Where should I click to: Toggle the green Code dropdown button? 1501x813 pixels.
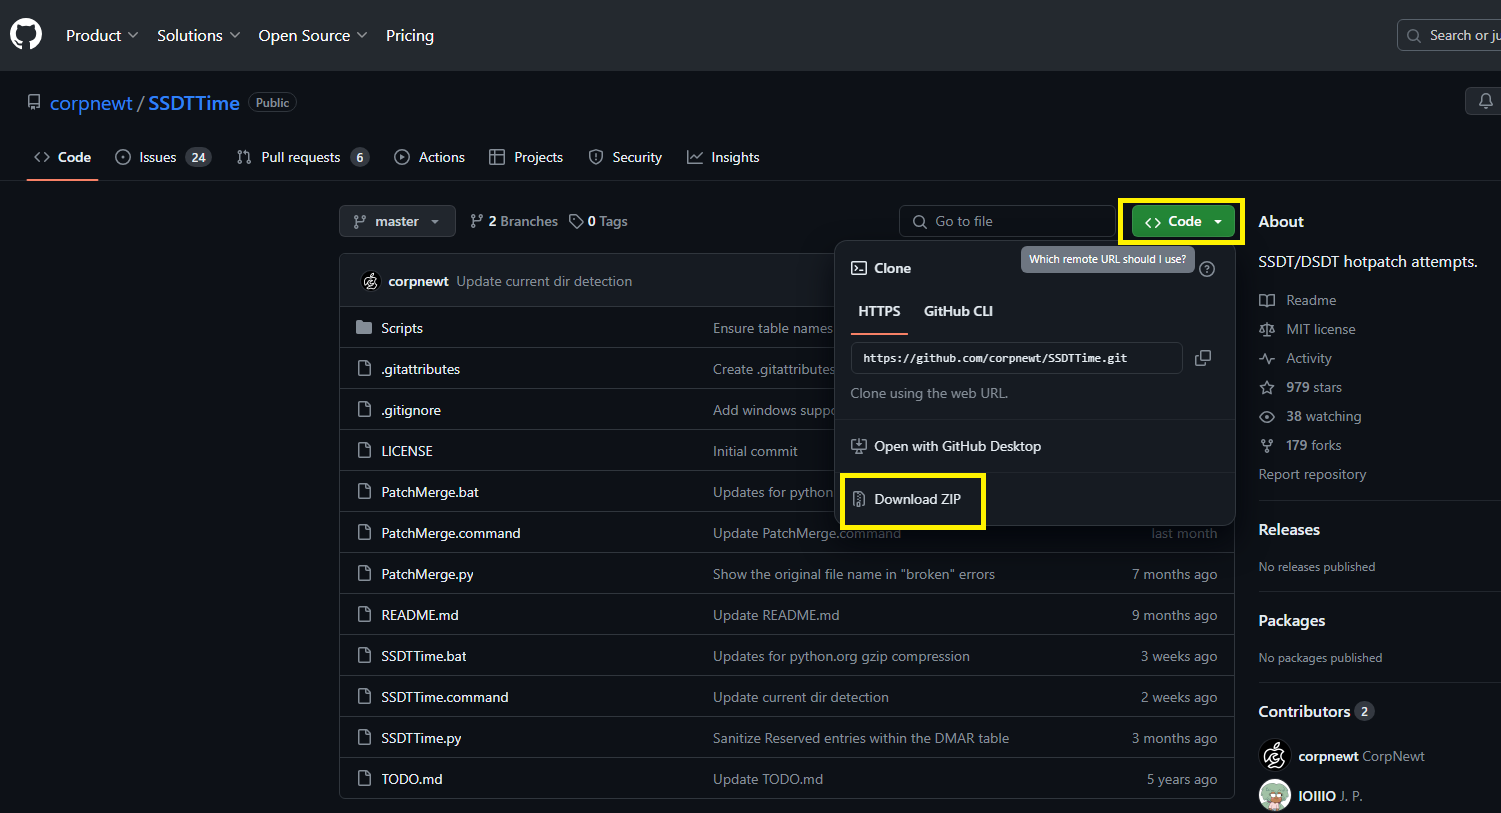(x=1183, y=221)
